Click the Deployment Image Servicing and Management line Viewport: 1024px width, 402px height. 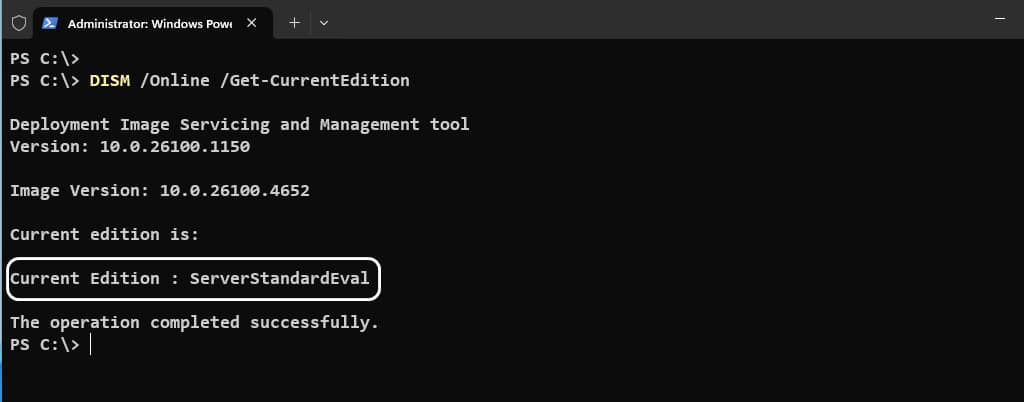(x=240, y=125)
